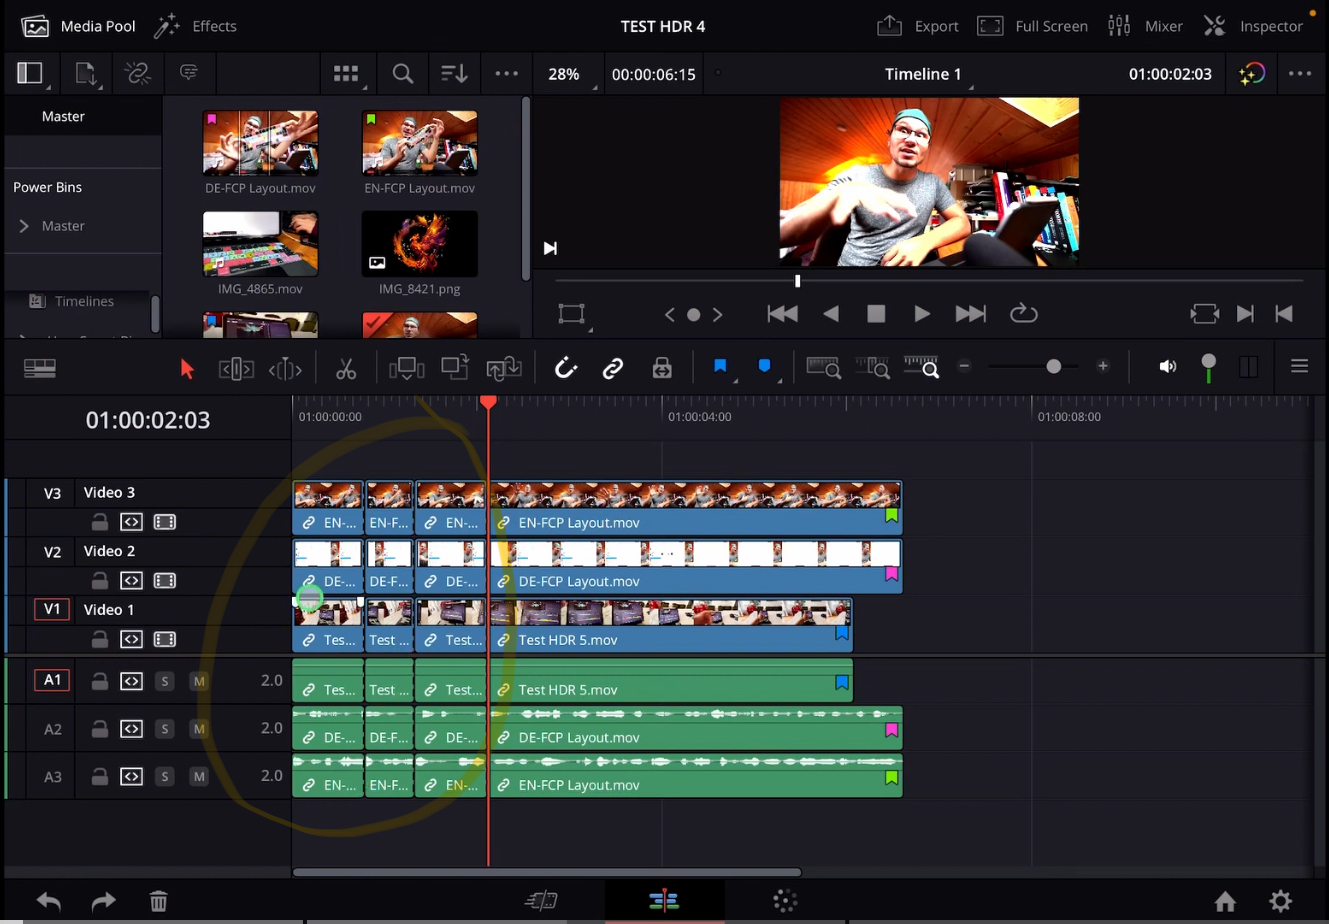Mute audio track A2
1329x924 pixels.
199,729
